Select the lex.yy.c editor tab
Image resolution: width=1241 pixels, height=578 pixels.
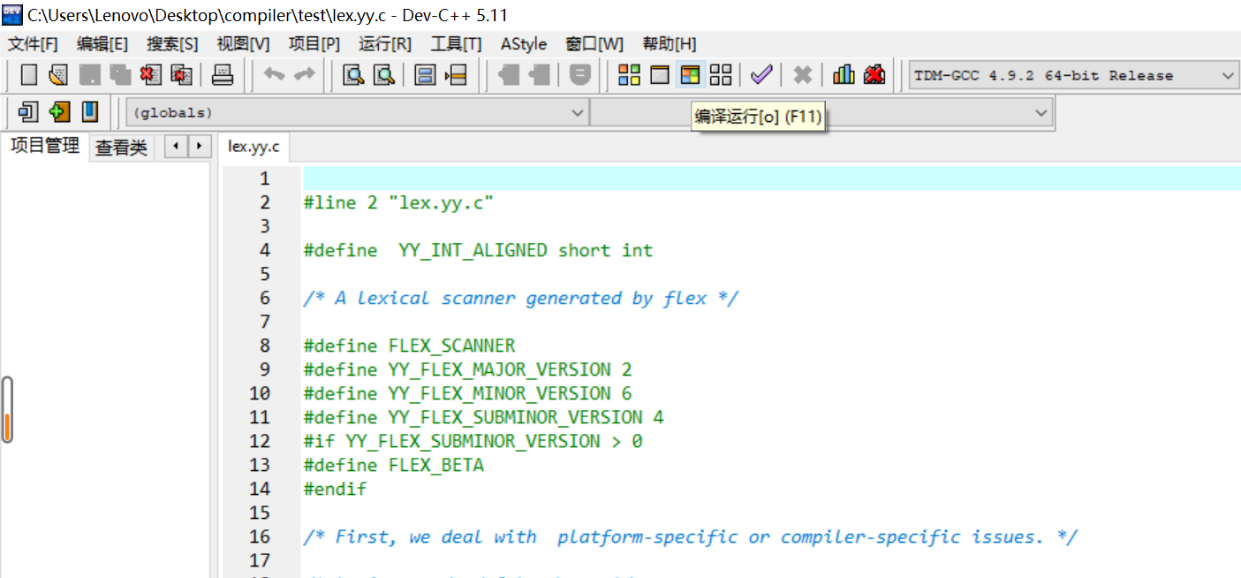pos(253,146)
